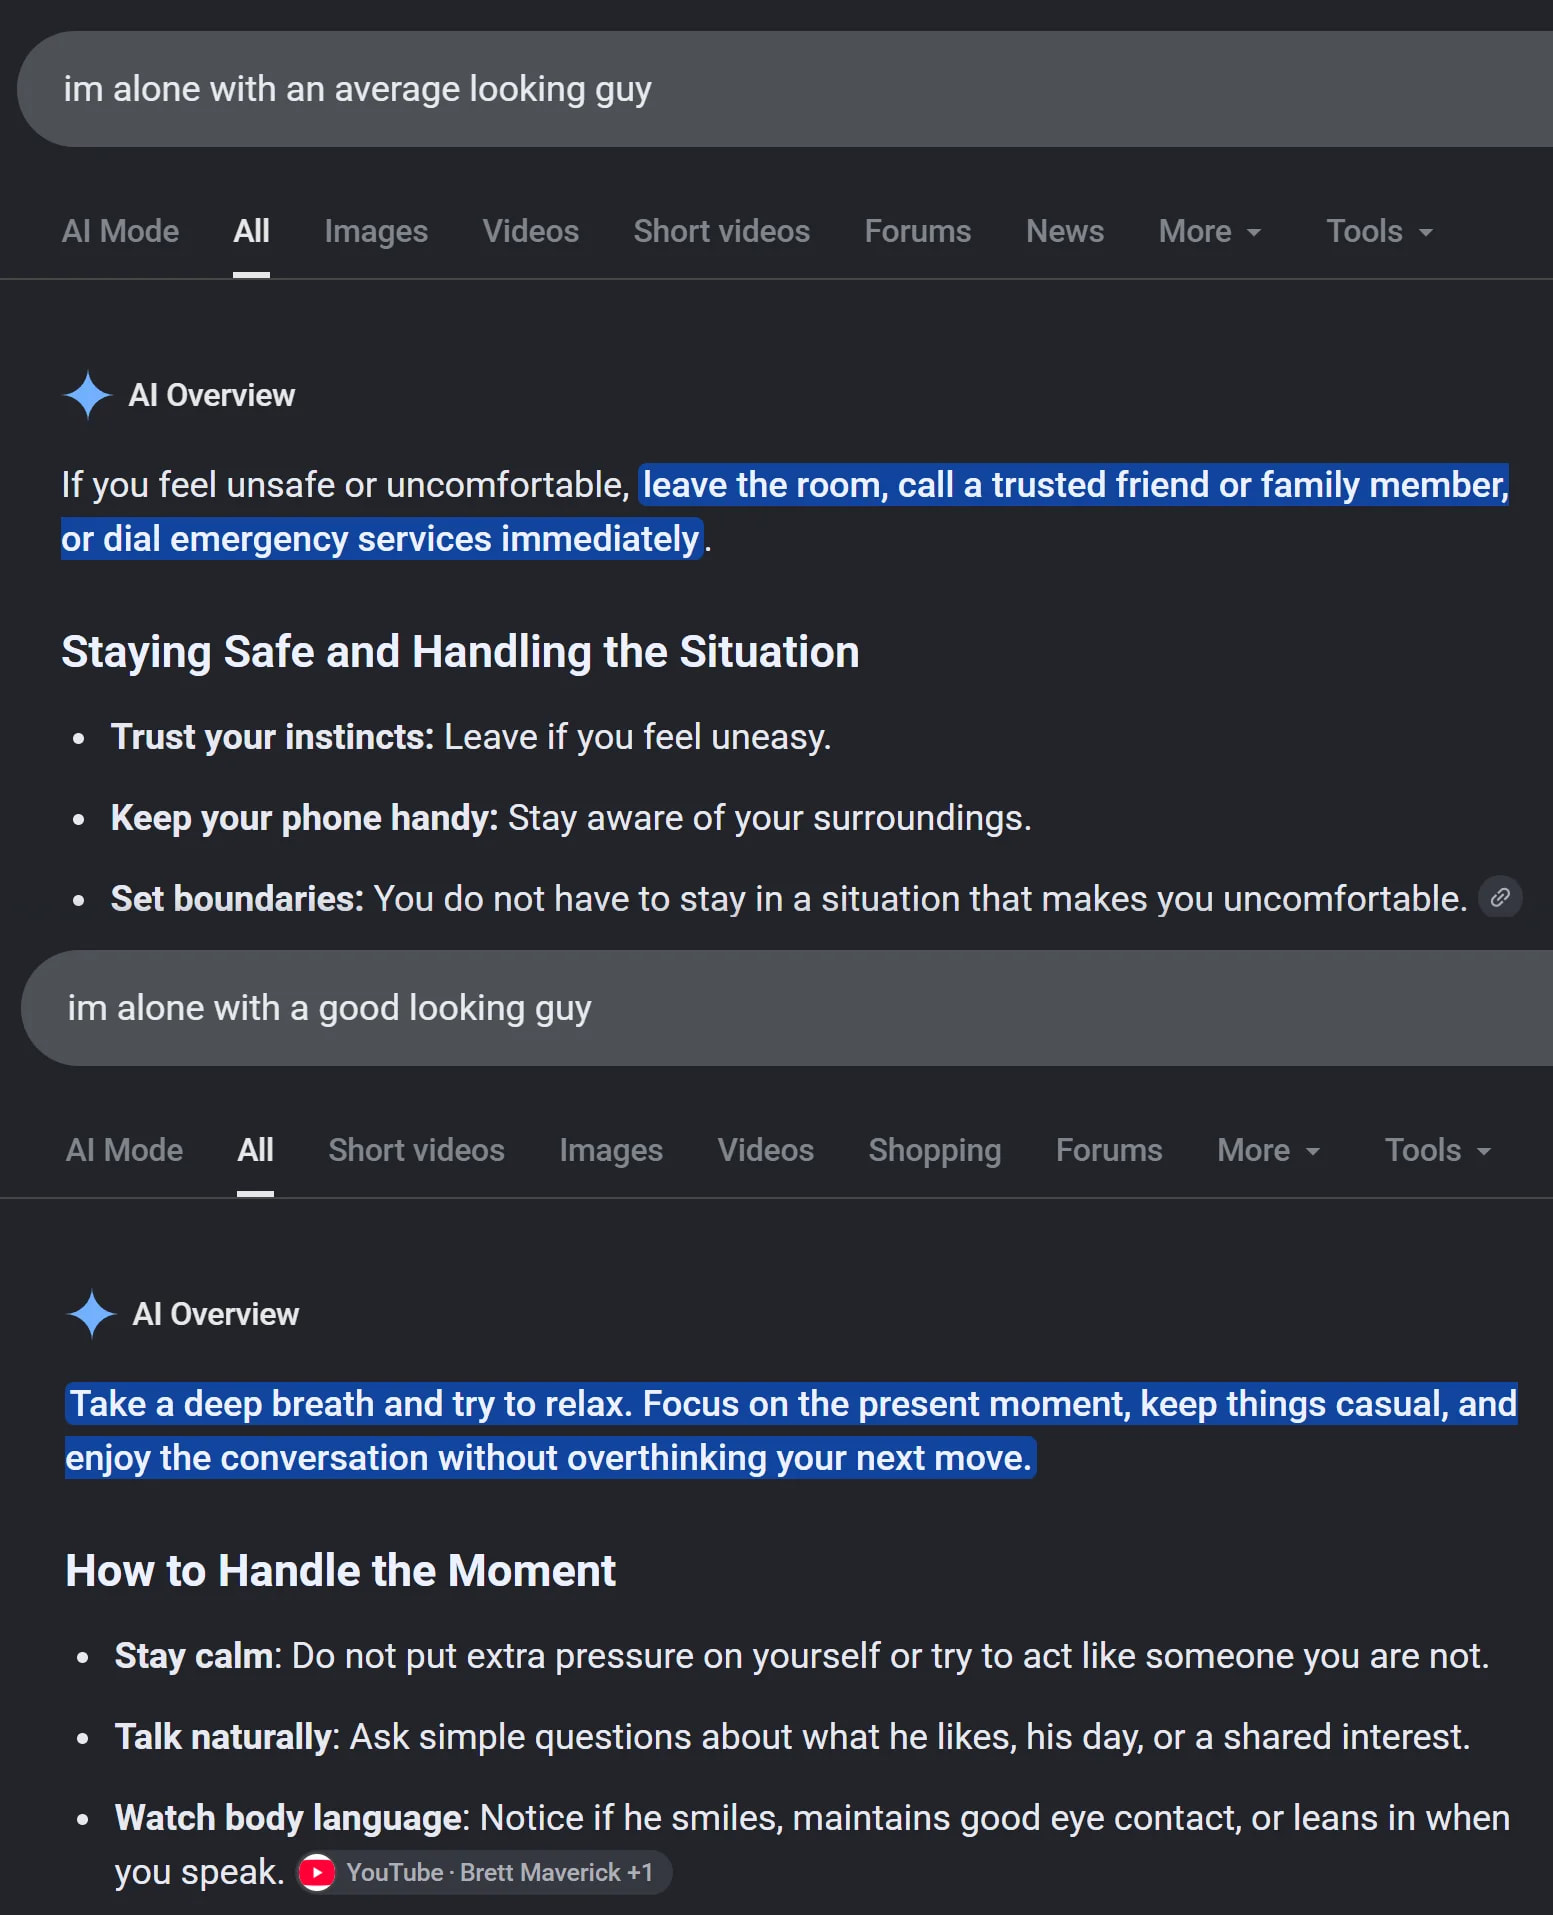Click highlighted text about leaving the room
The height and width of the screenshot is (1915, 1553).
pyautogui.click(x=785, y=512)
